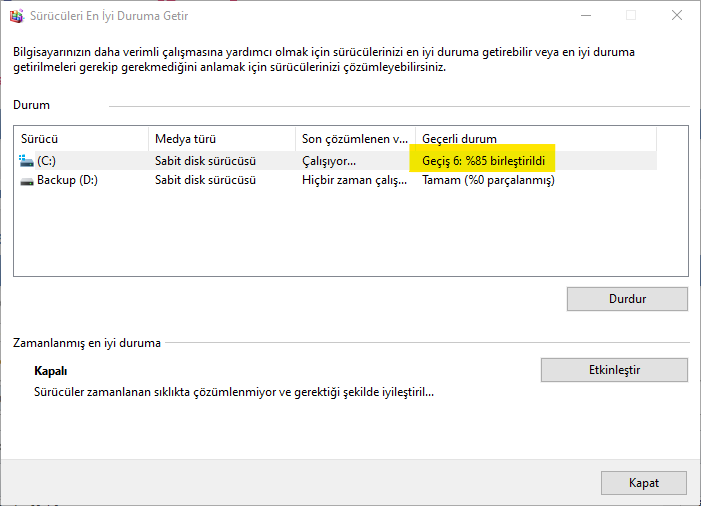701x506 pixels.
Task: Select the (C:) drive row
Action: (x=335, y=161)
